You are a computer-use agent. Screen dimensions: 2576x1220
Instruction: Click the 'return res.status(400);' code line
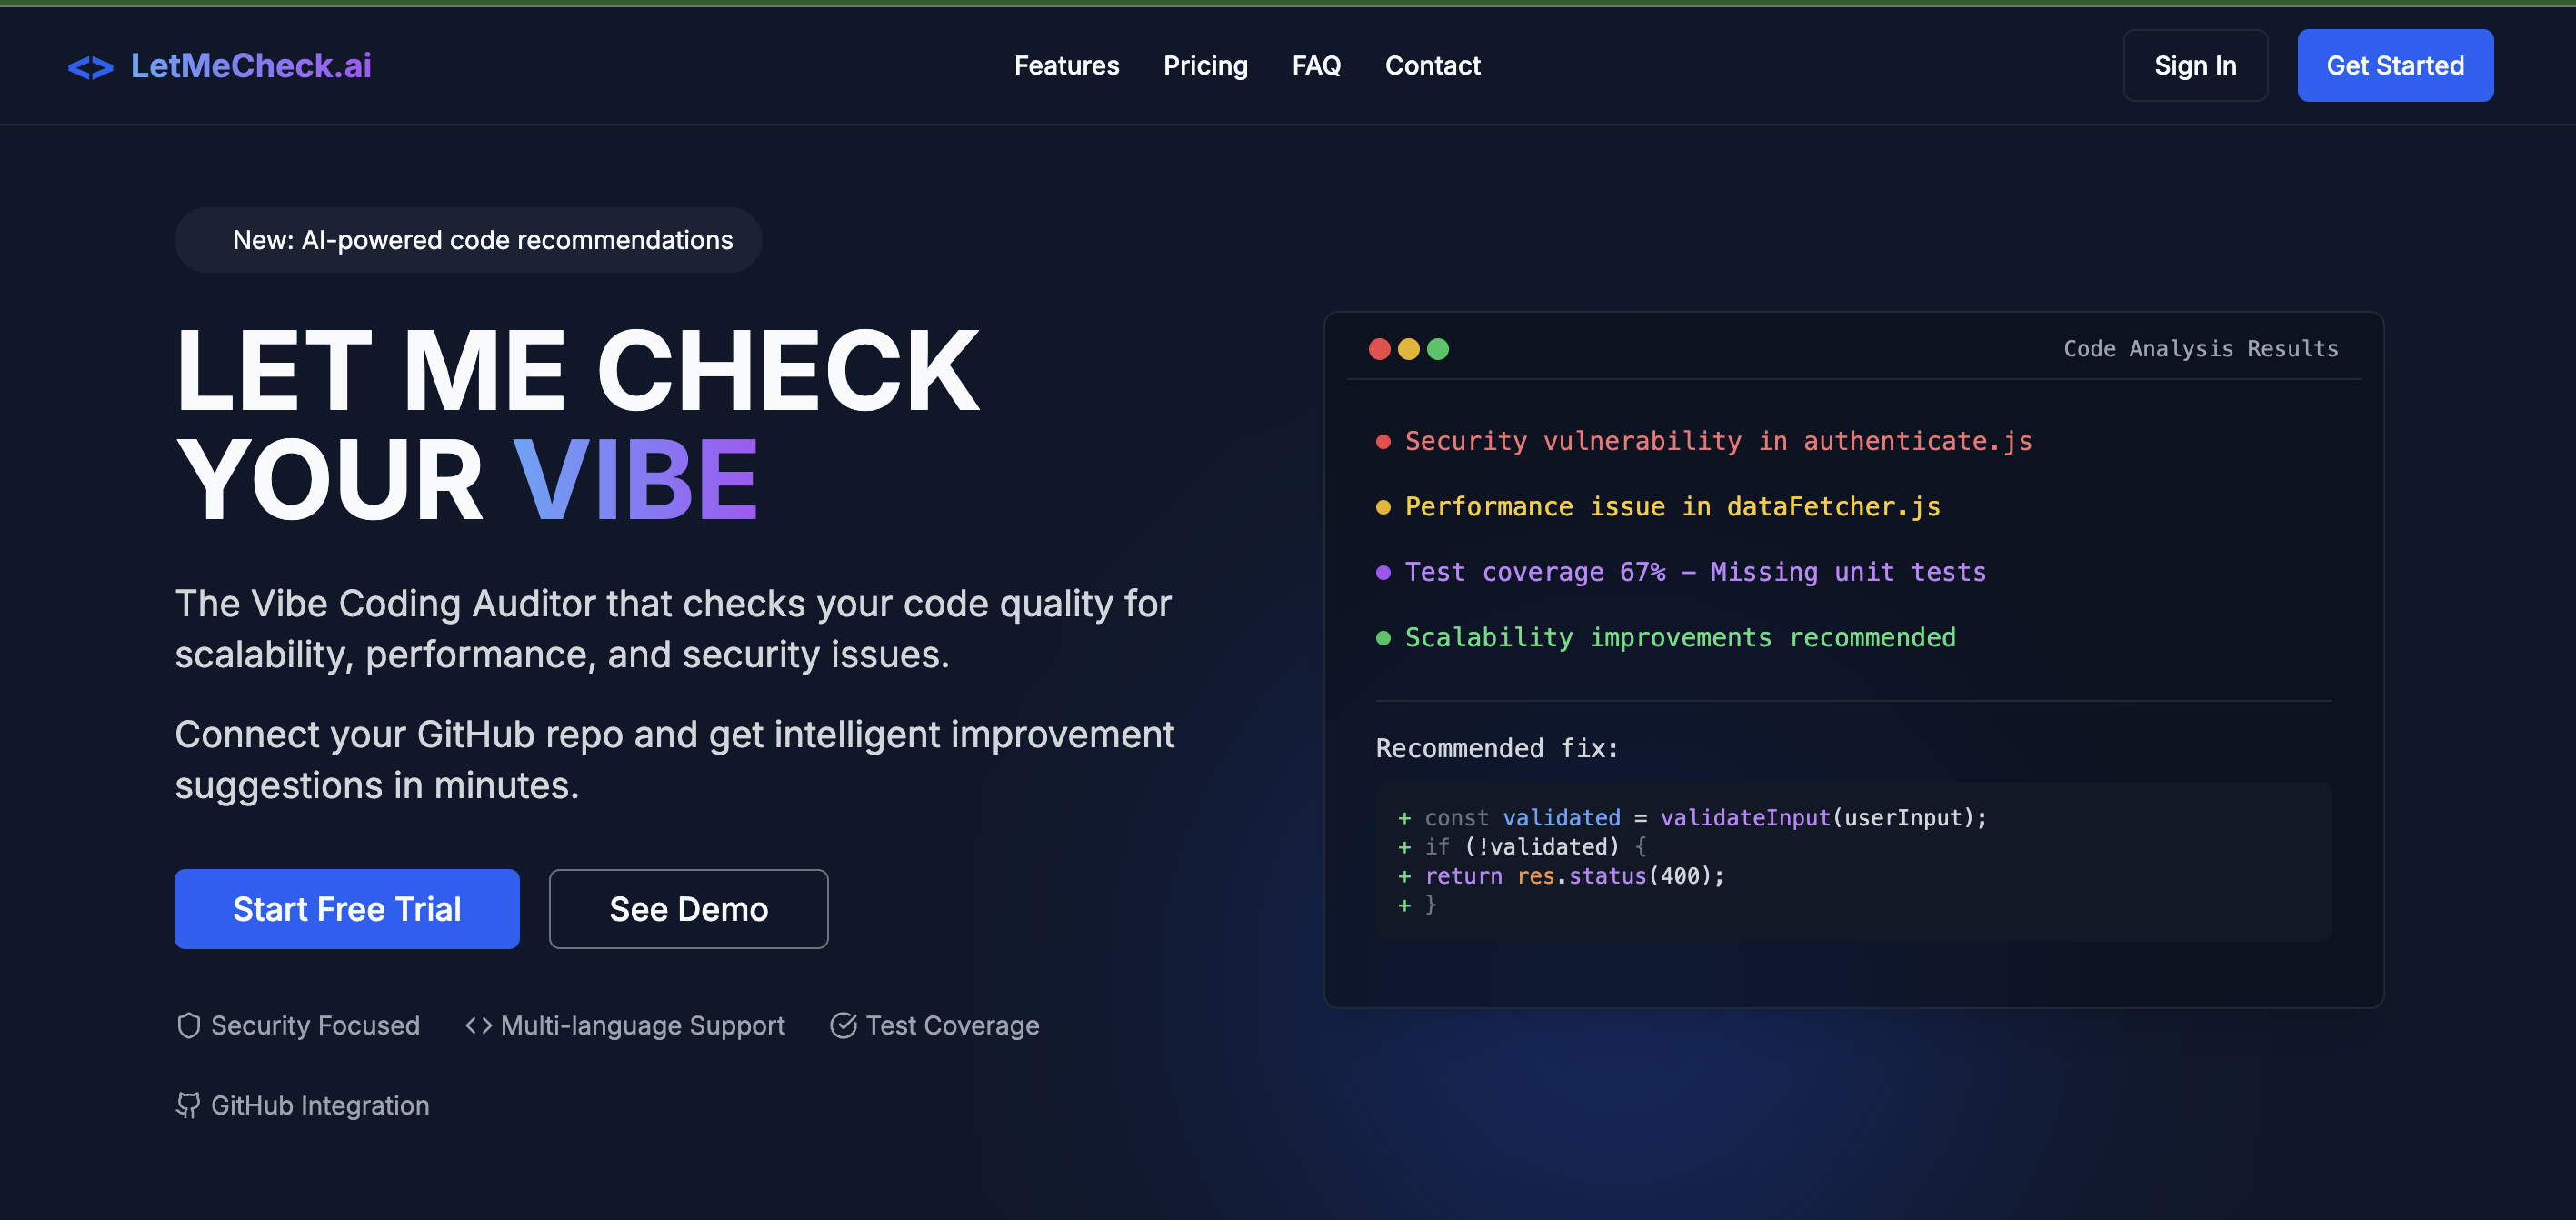(1561, 876)
